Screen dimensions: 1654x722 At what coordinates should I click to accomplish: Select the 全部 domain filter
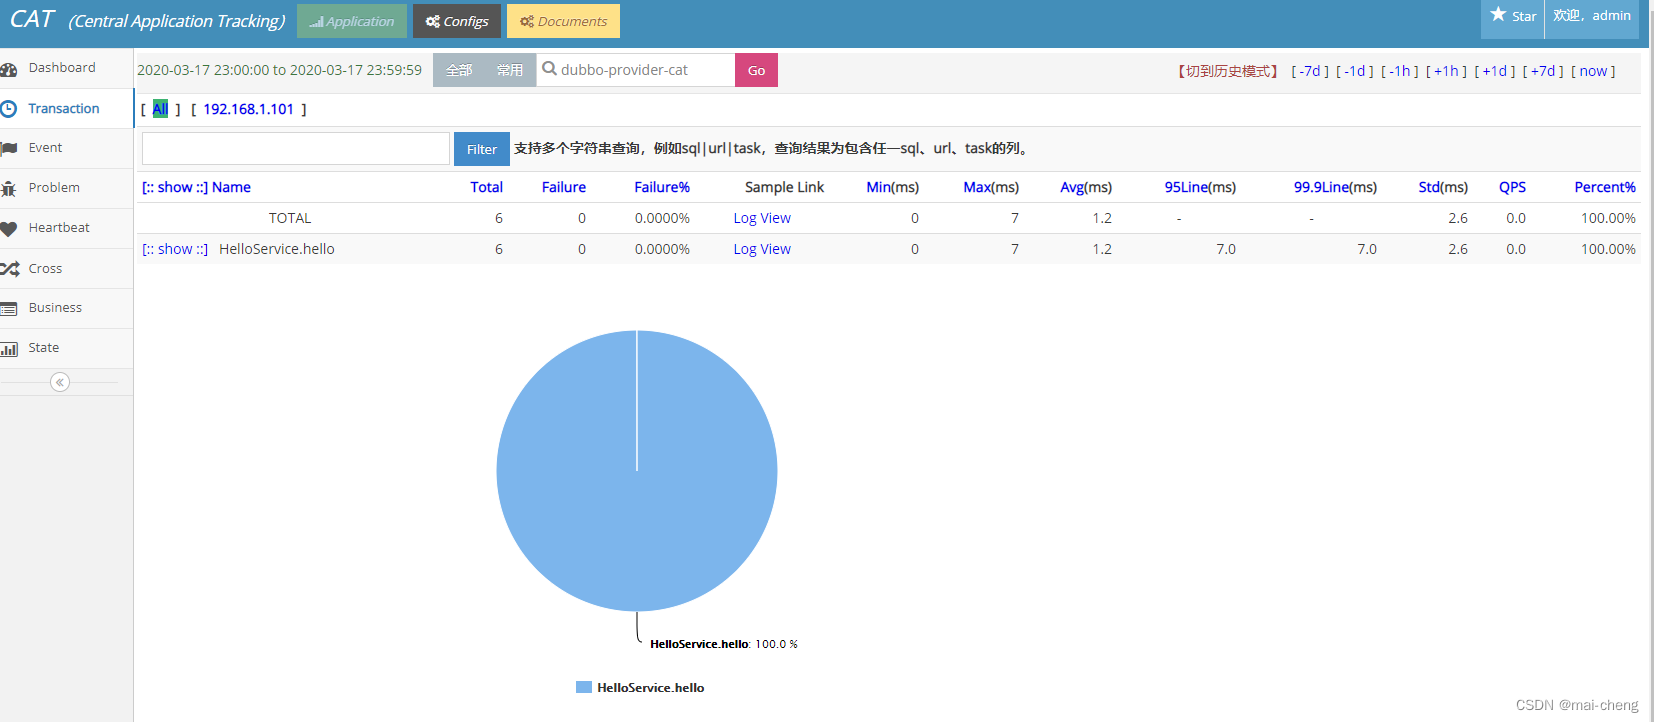459,70
